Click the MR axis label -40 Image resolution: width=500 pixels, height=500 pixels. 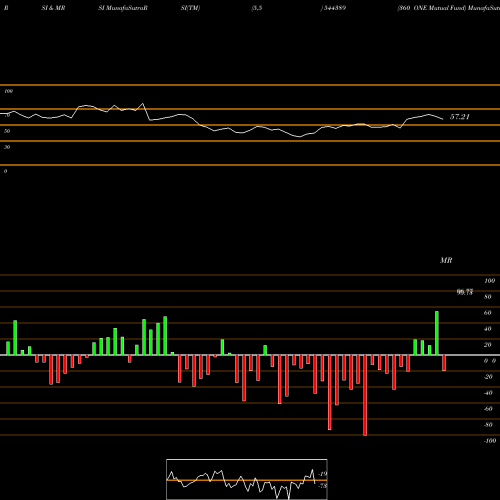coord(488,393)
